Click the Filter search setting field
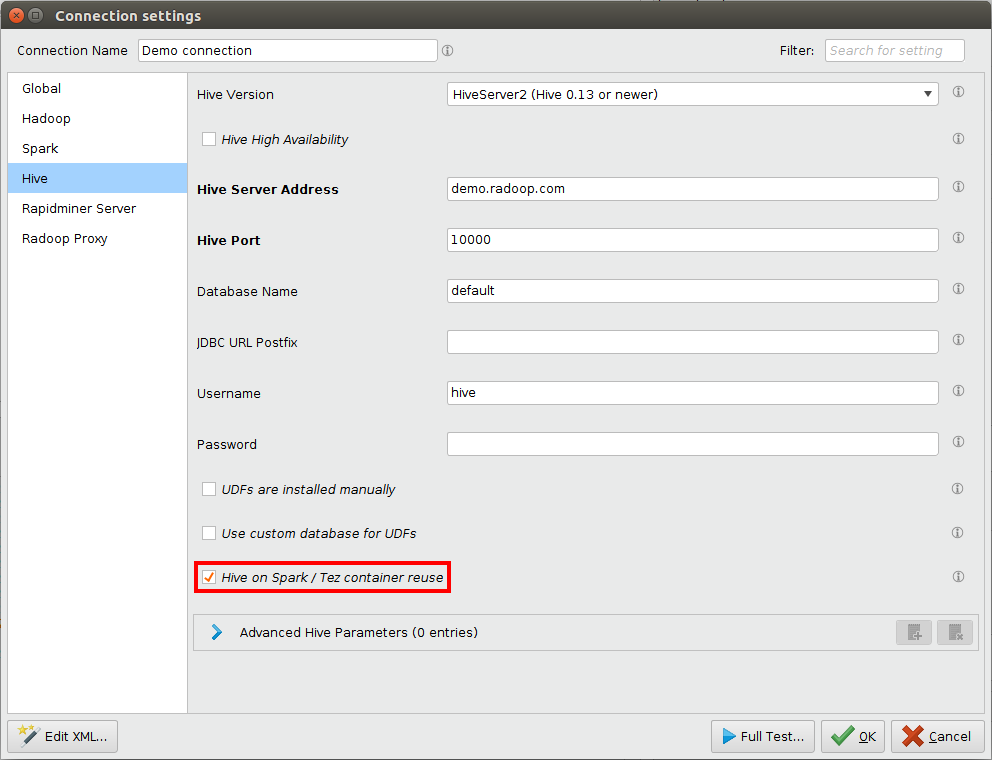The width and height of the screenshot is (992, 760). tap(894, 50)
